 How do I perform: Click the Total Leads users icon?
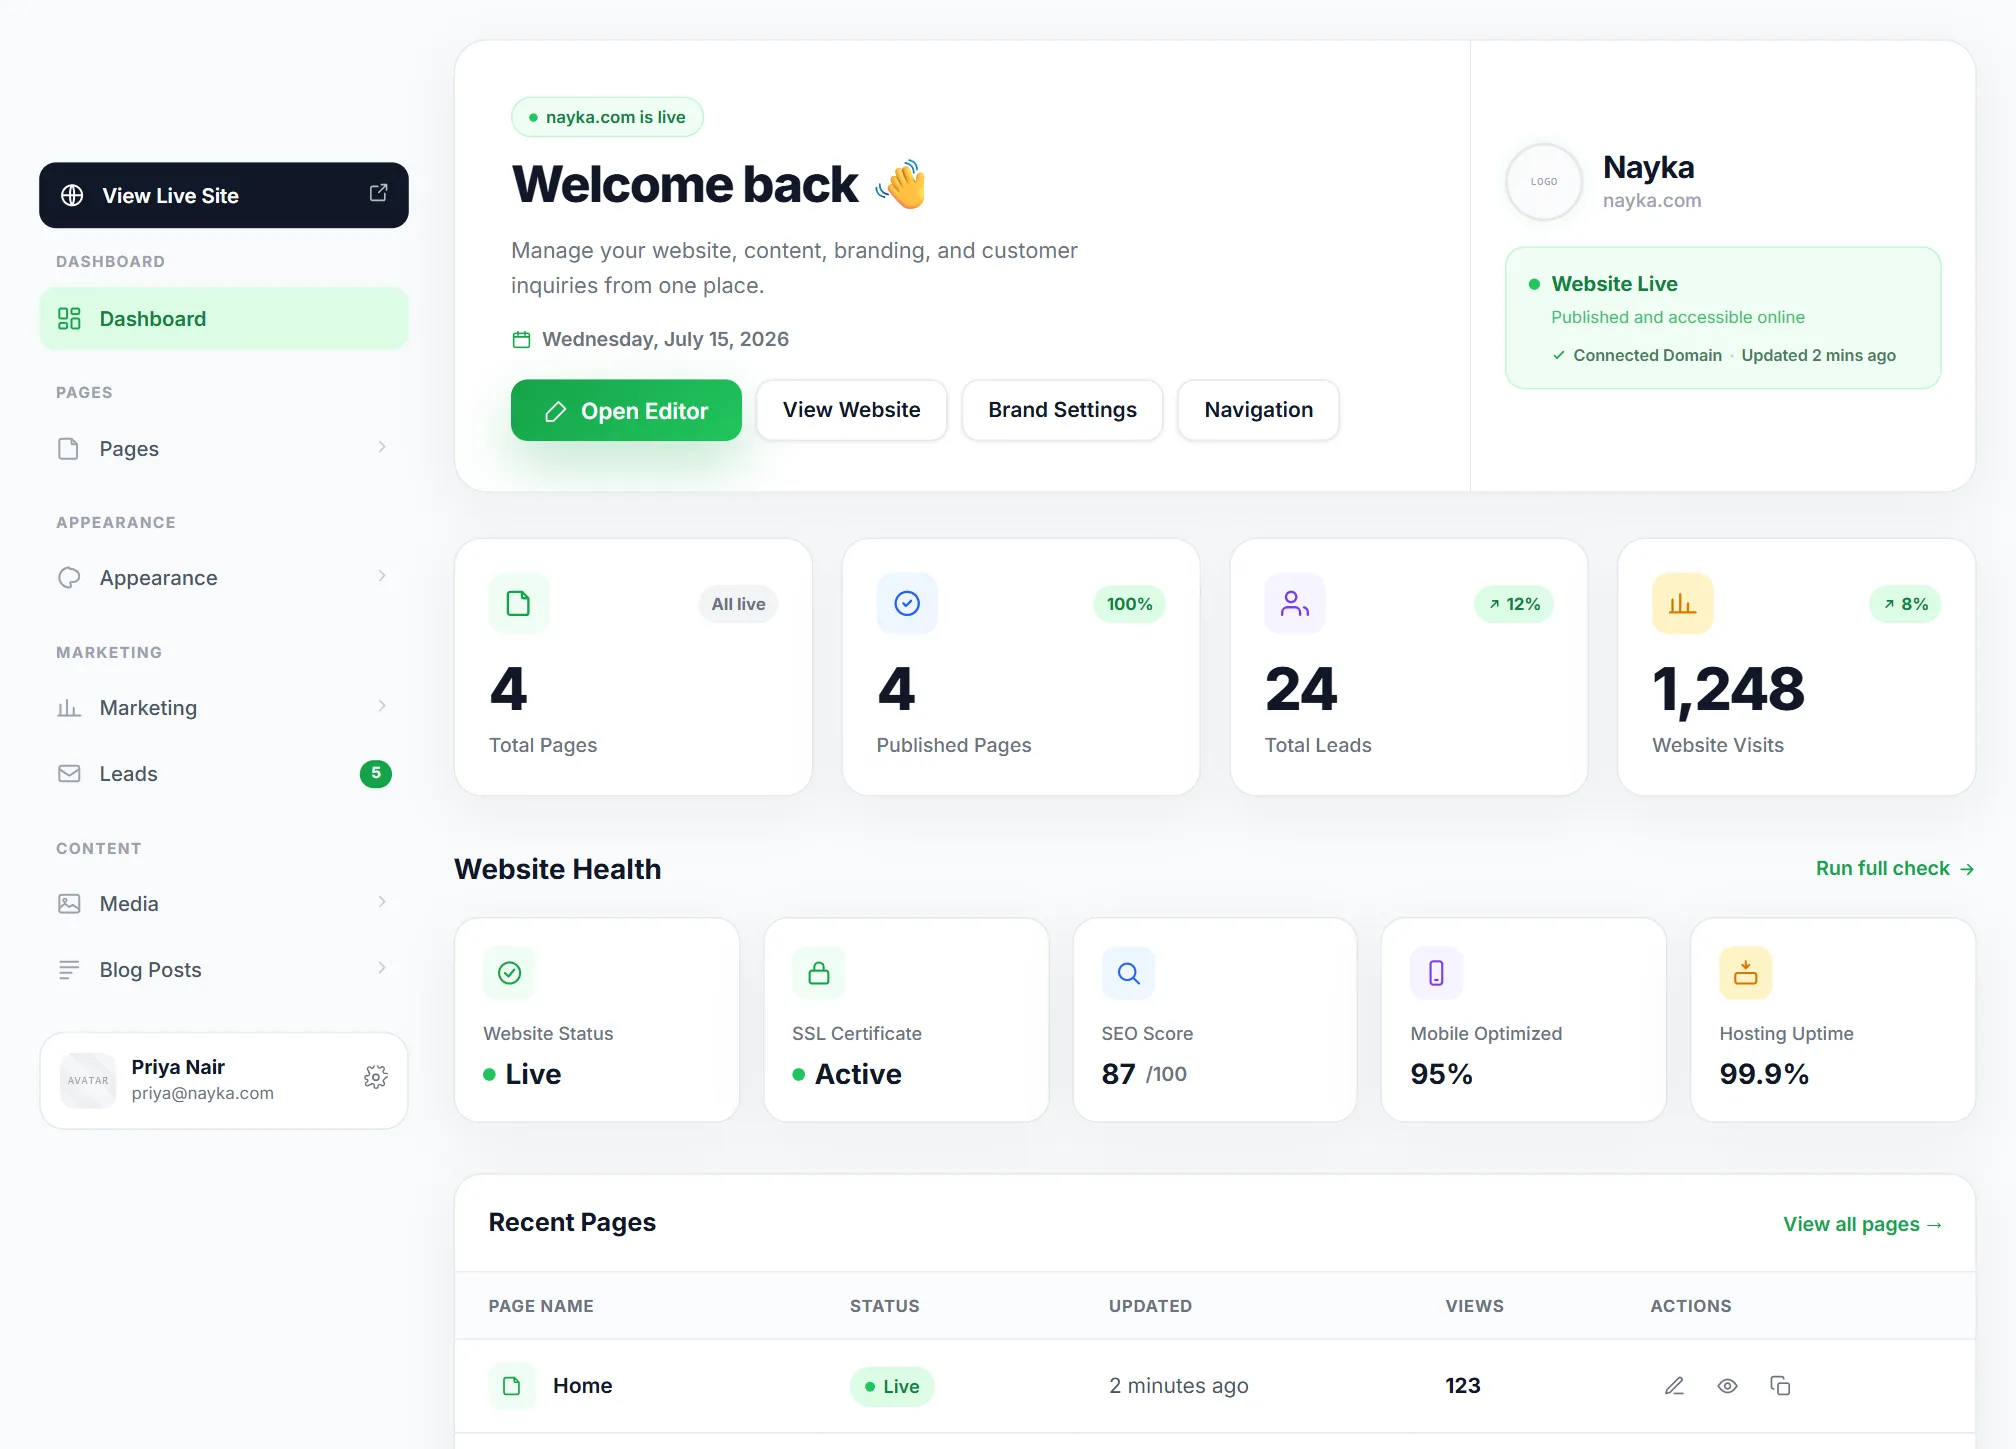tap(1295, 603)
